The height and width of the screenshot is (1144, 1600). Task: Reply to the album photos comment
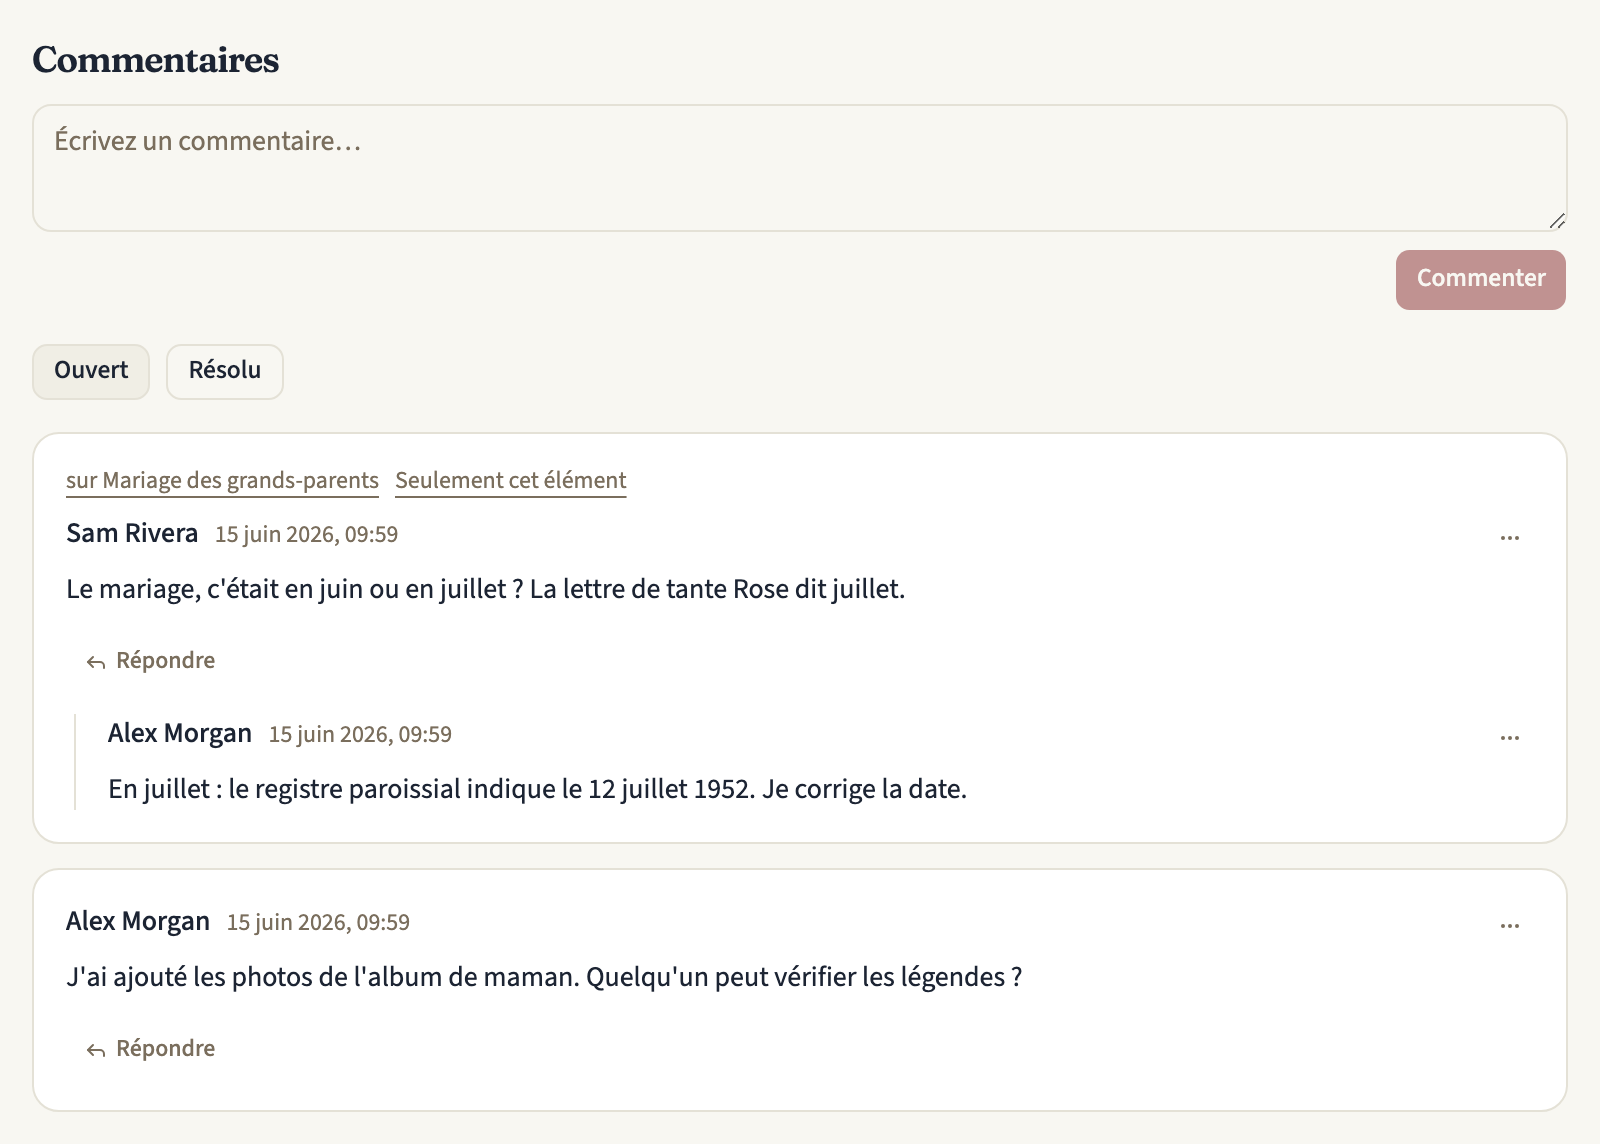(x=151, y=1048)
